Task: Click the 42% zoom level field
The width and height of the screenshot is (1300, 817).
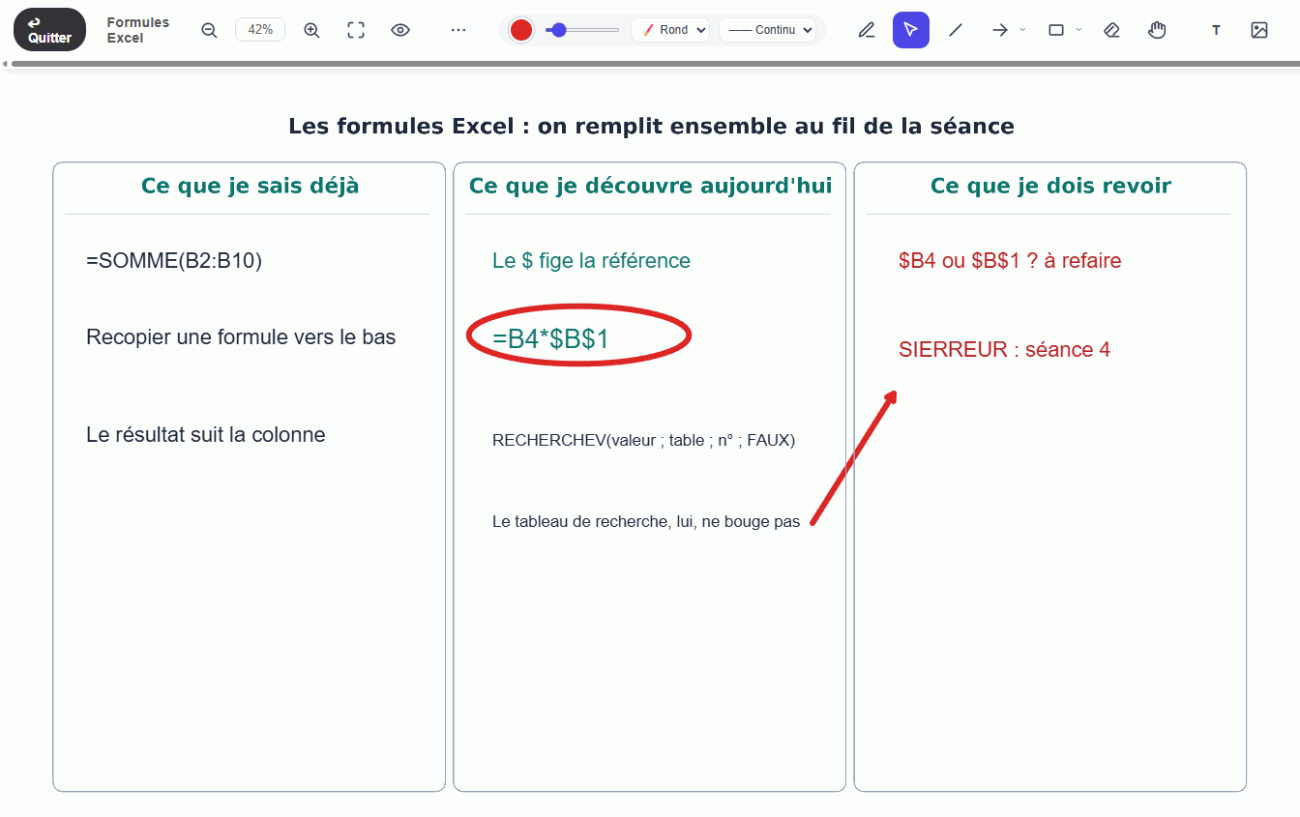Action: [260, 30]
